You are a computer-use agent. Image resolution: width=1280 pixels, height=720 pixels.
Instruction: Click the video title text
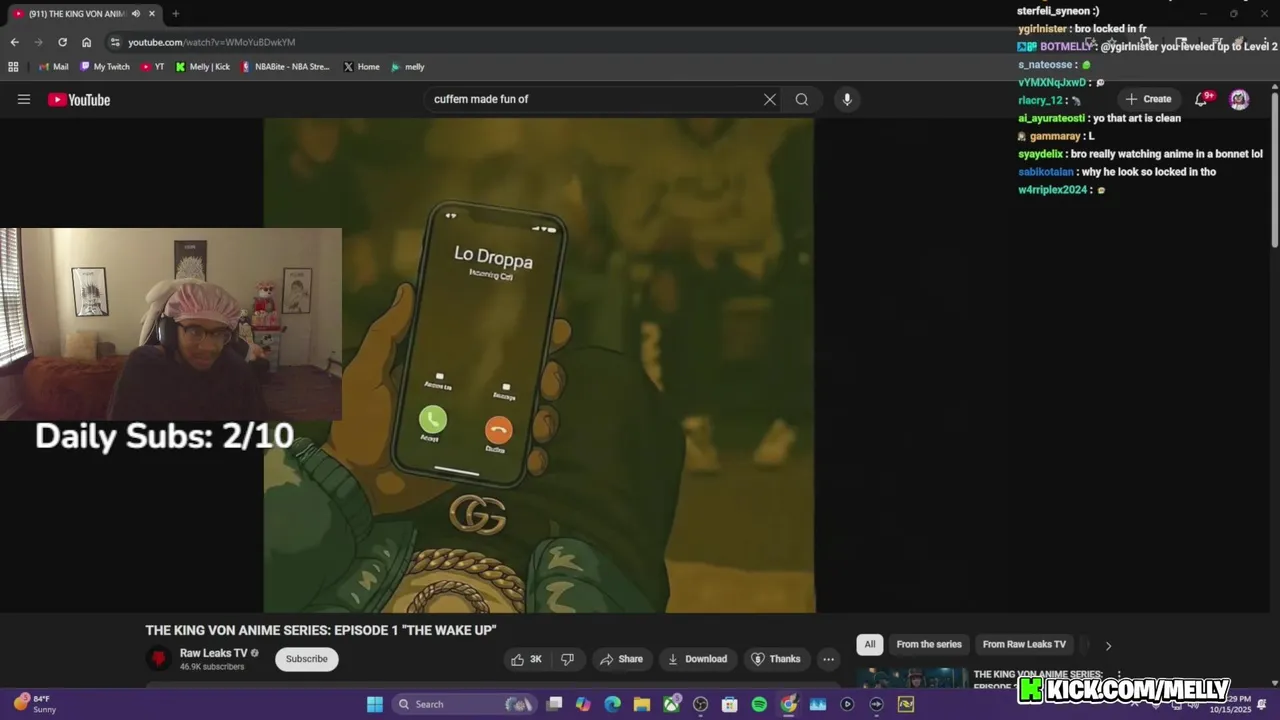[321, 630]
